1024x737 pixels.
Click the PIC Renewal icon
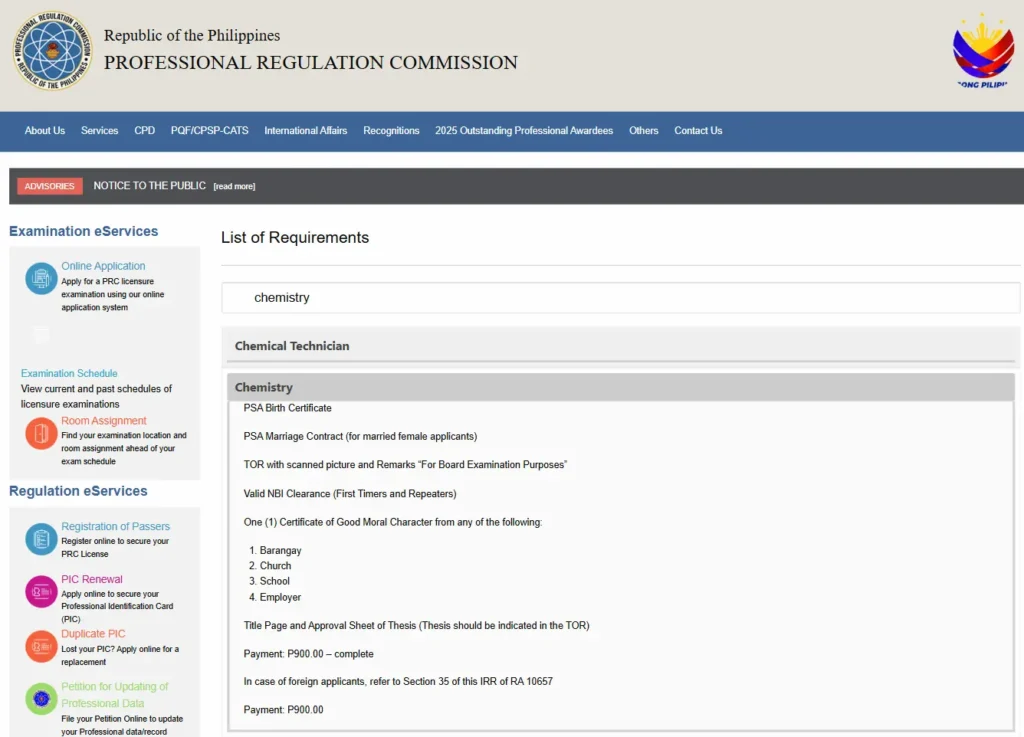point(40,591)
